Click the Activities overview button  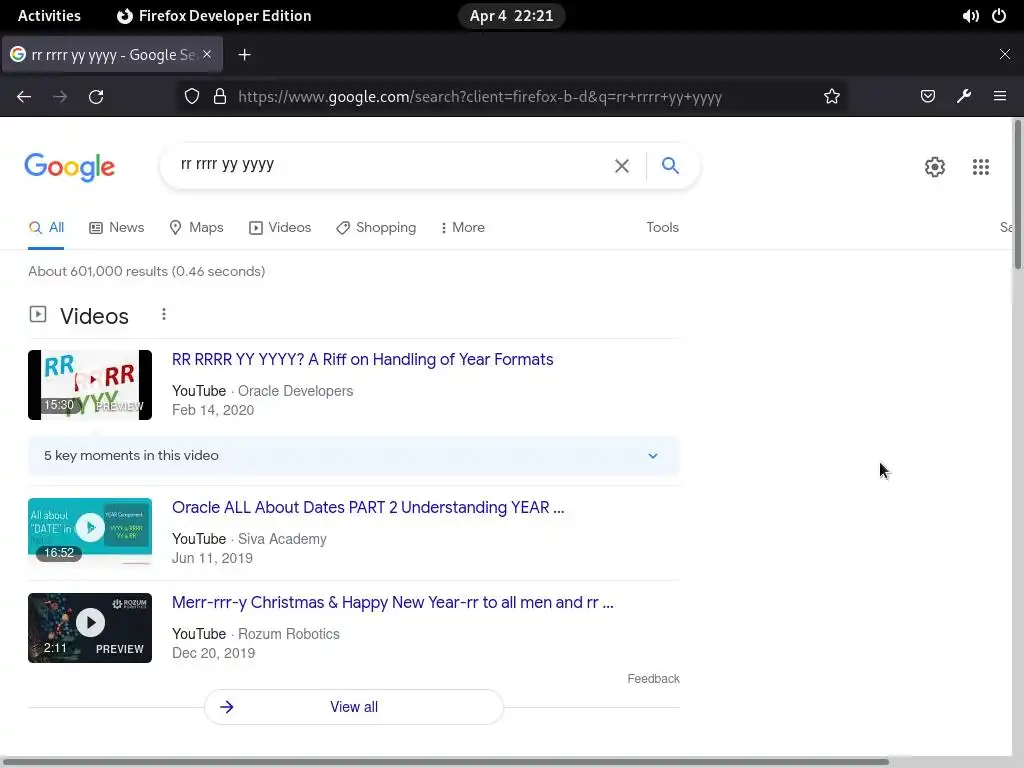[x=49, y=16]
